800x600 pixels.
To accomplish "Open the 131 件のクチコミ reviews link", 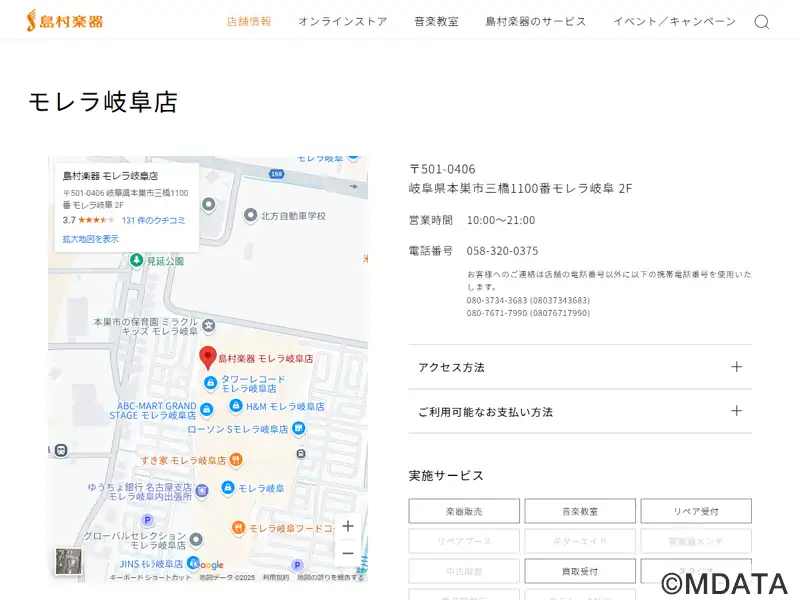I will point(154,220).
